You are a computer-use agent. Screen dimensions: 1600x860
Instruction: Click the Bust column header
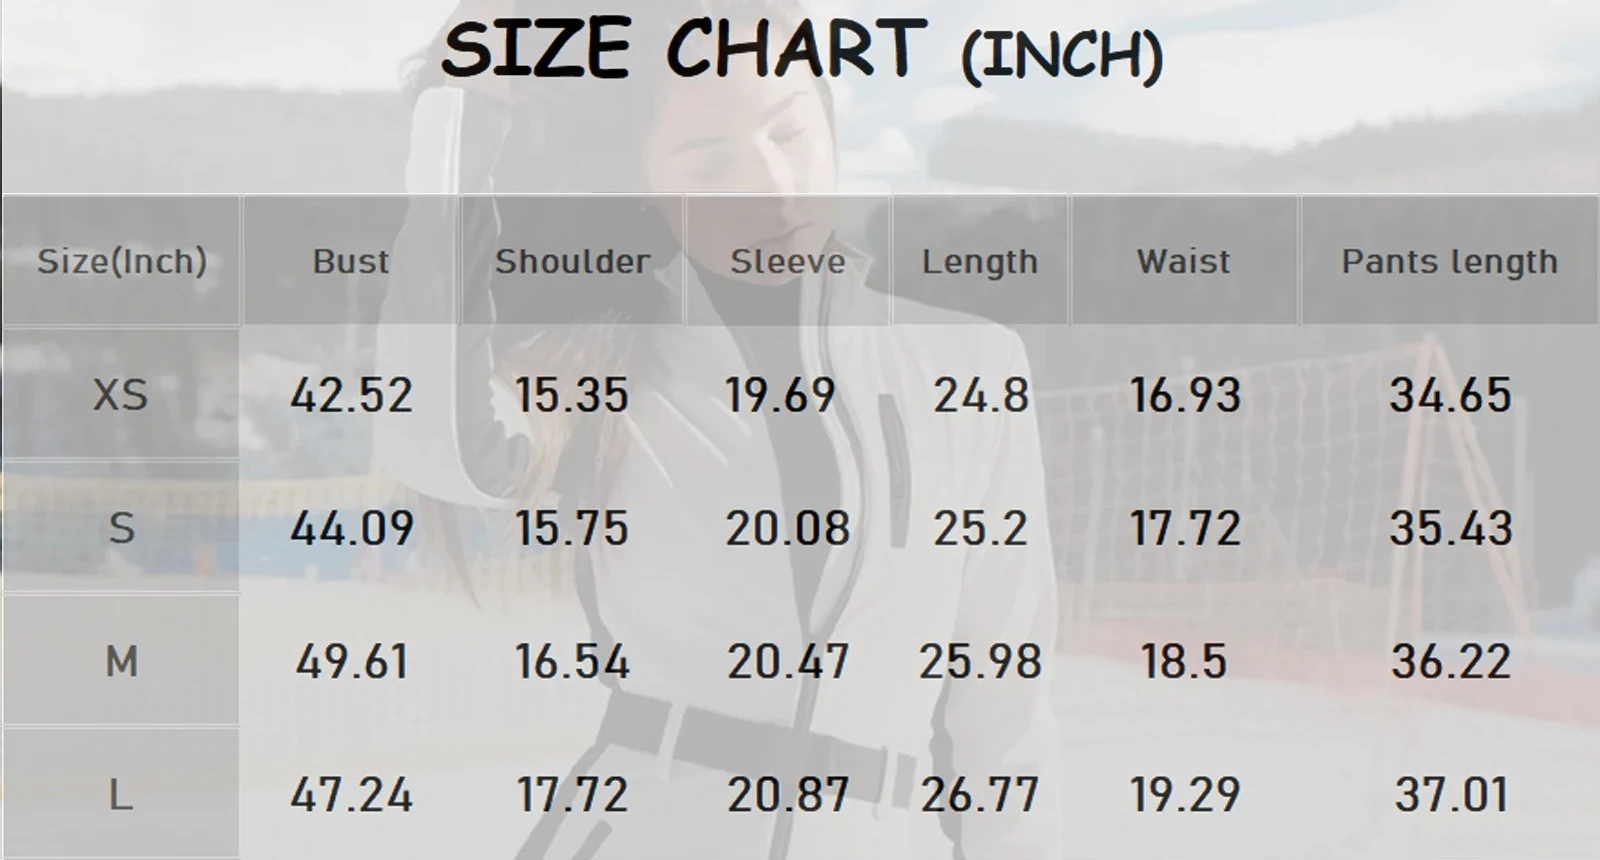click(351, 262)
